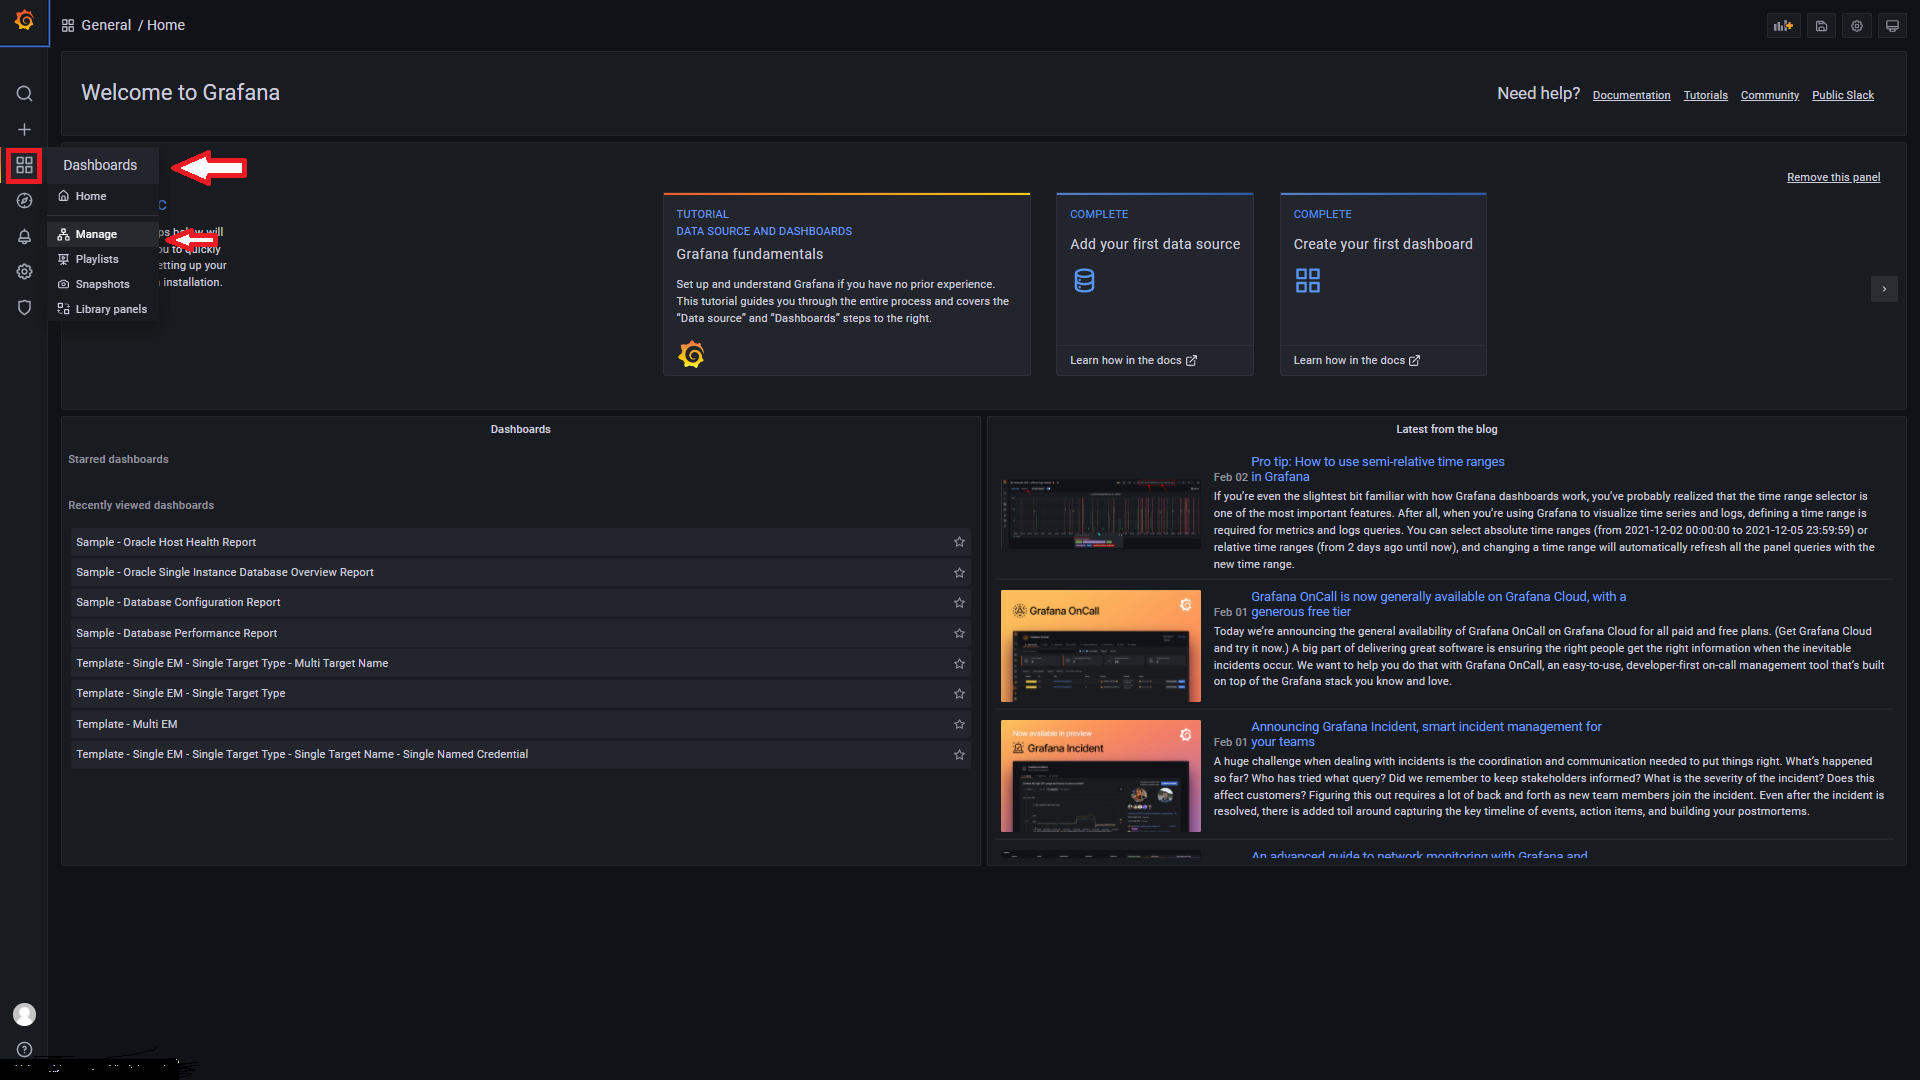Open dashboard settings gear in top bar
Viewport: 1920px width, 1080px height.
click(x=1856, y=26)
